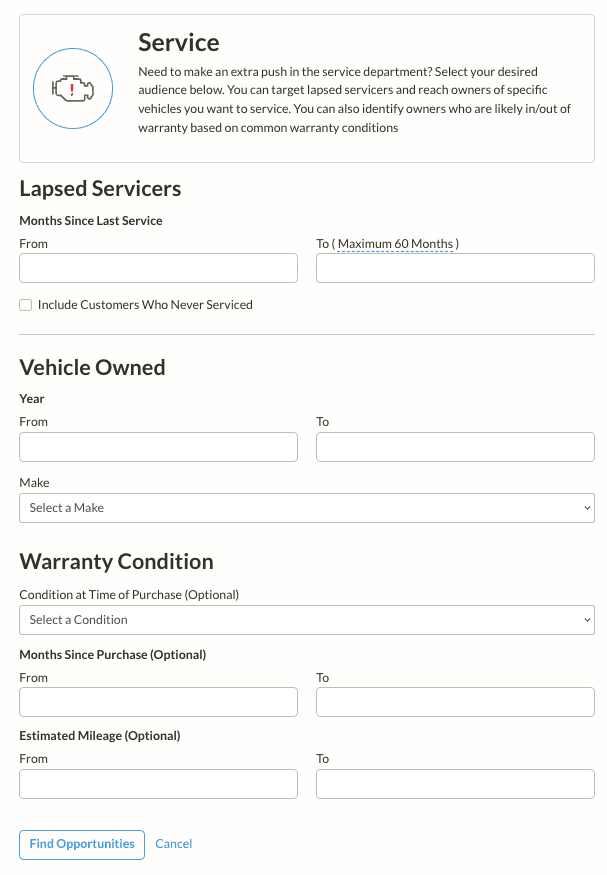This screenshot has width=607, height=875.
Task: Enable Include Customers Who Never Serviced checkbox
Action: click(x=26, y=305)
